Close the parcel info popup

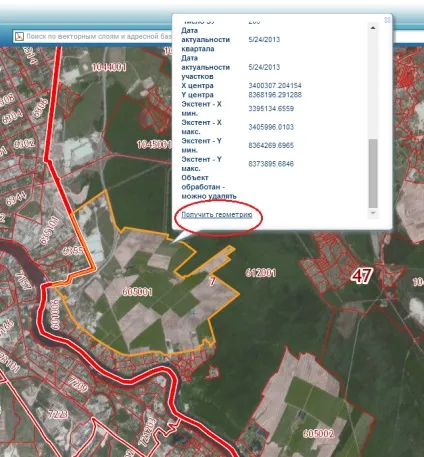[387, 20]
